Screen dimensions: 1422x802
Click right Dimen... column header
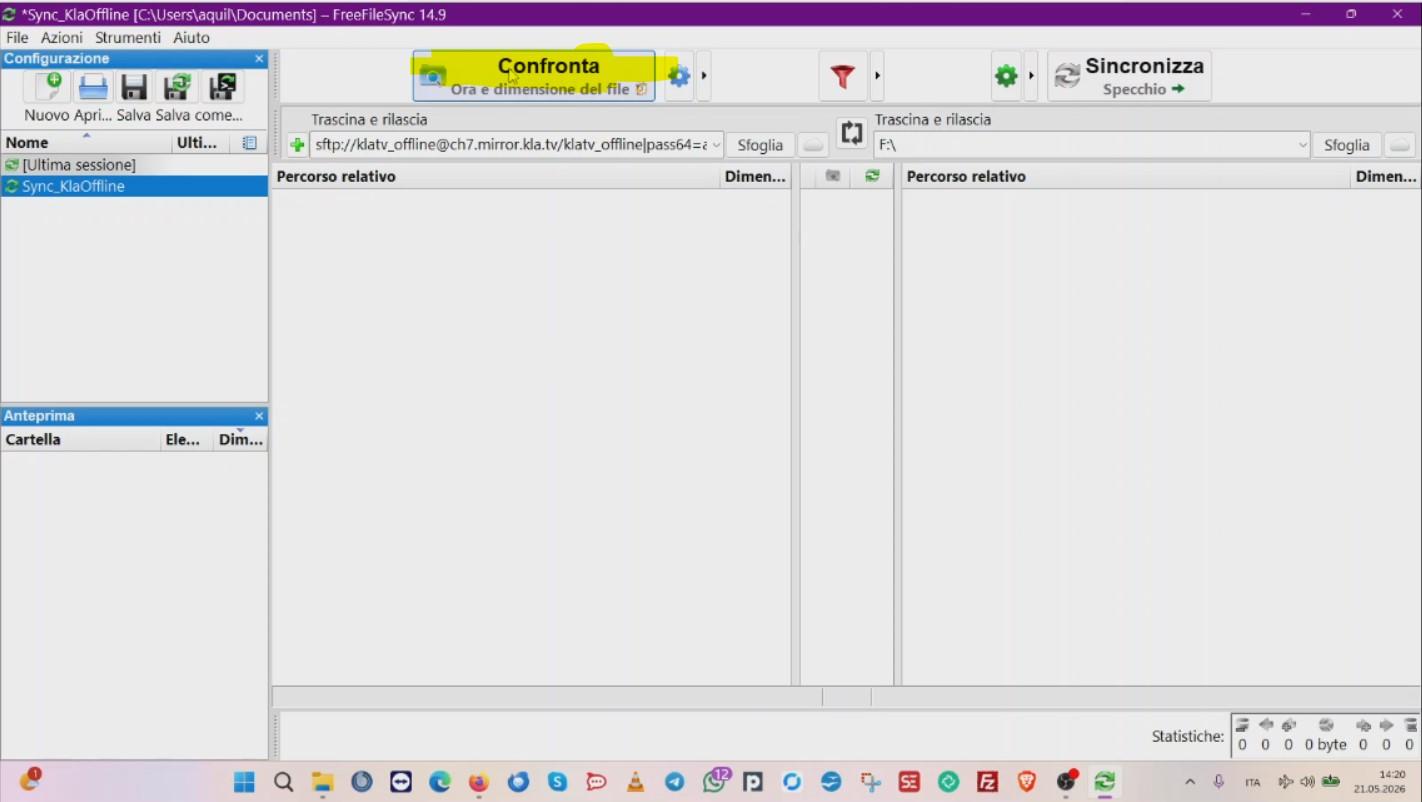[1386, 177]
